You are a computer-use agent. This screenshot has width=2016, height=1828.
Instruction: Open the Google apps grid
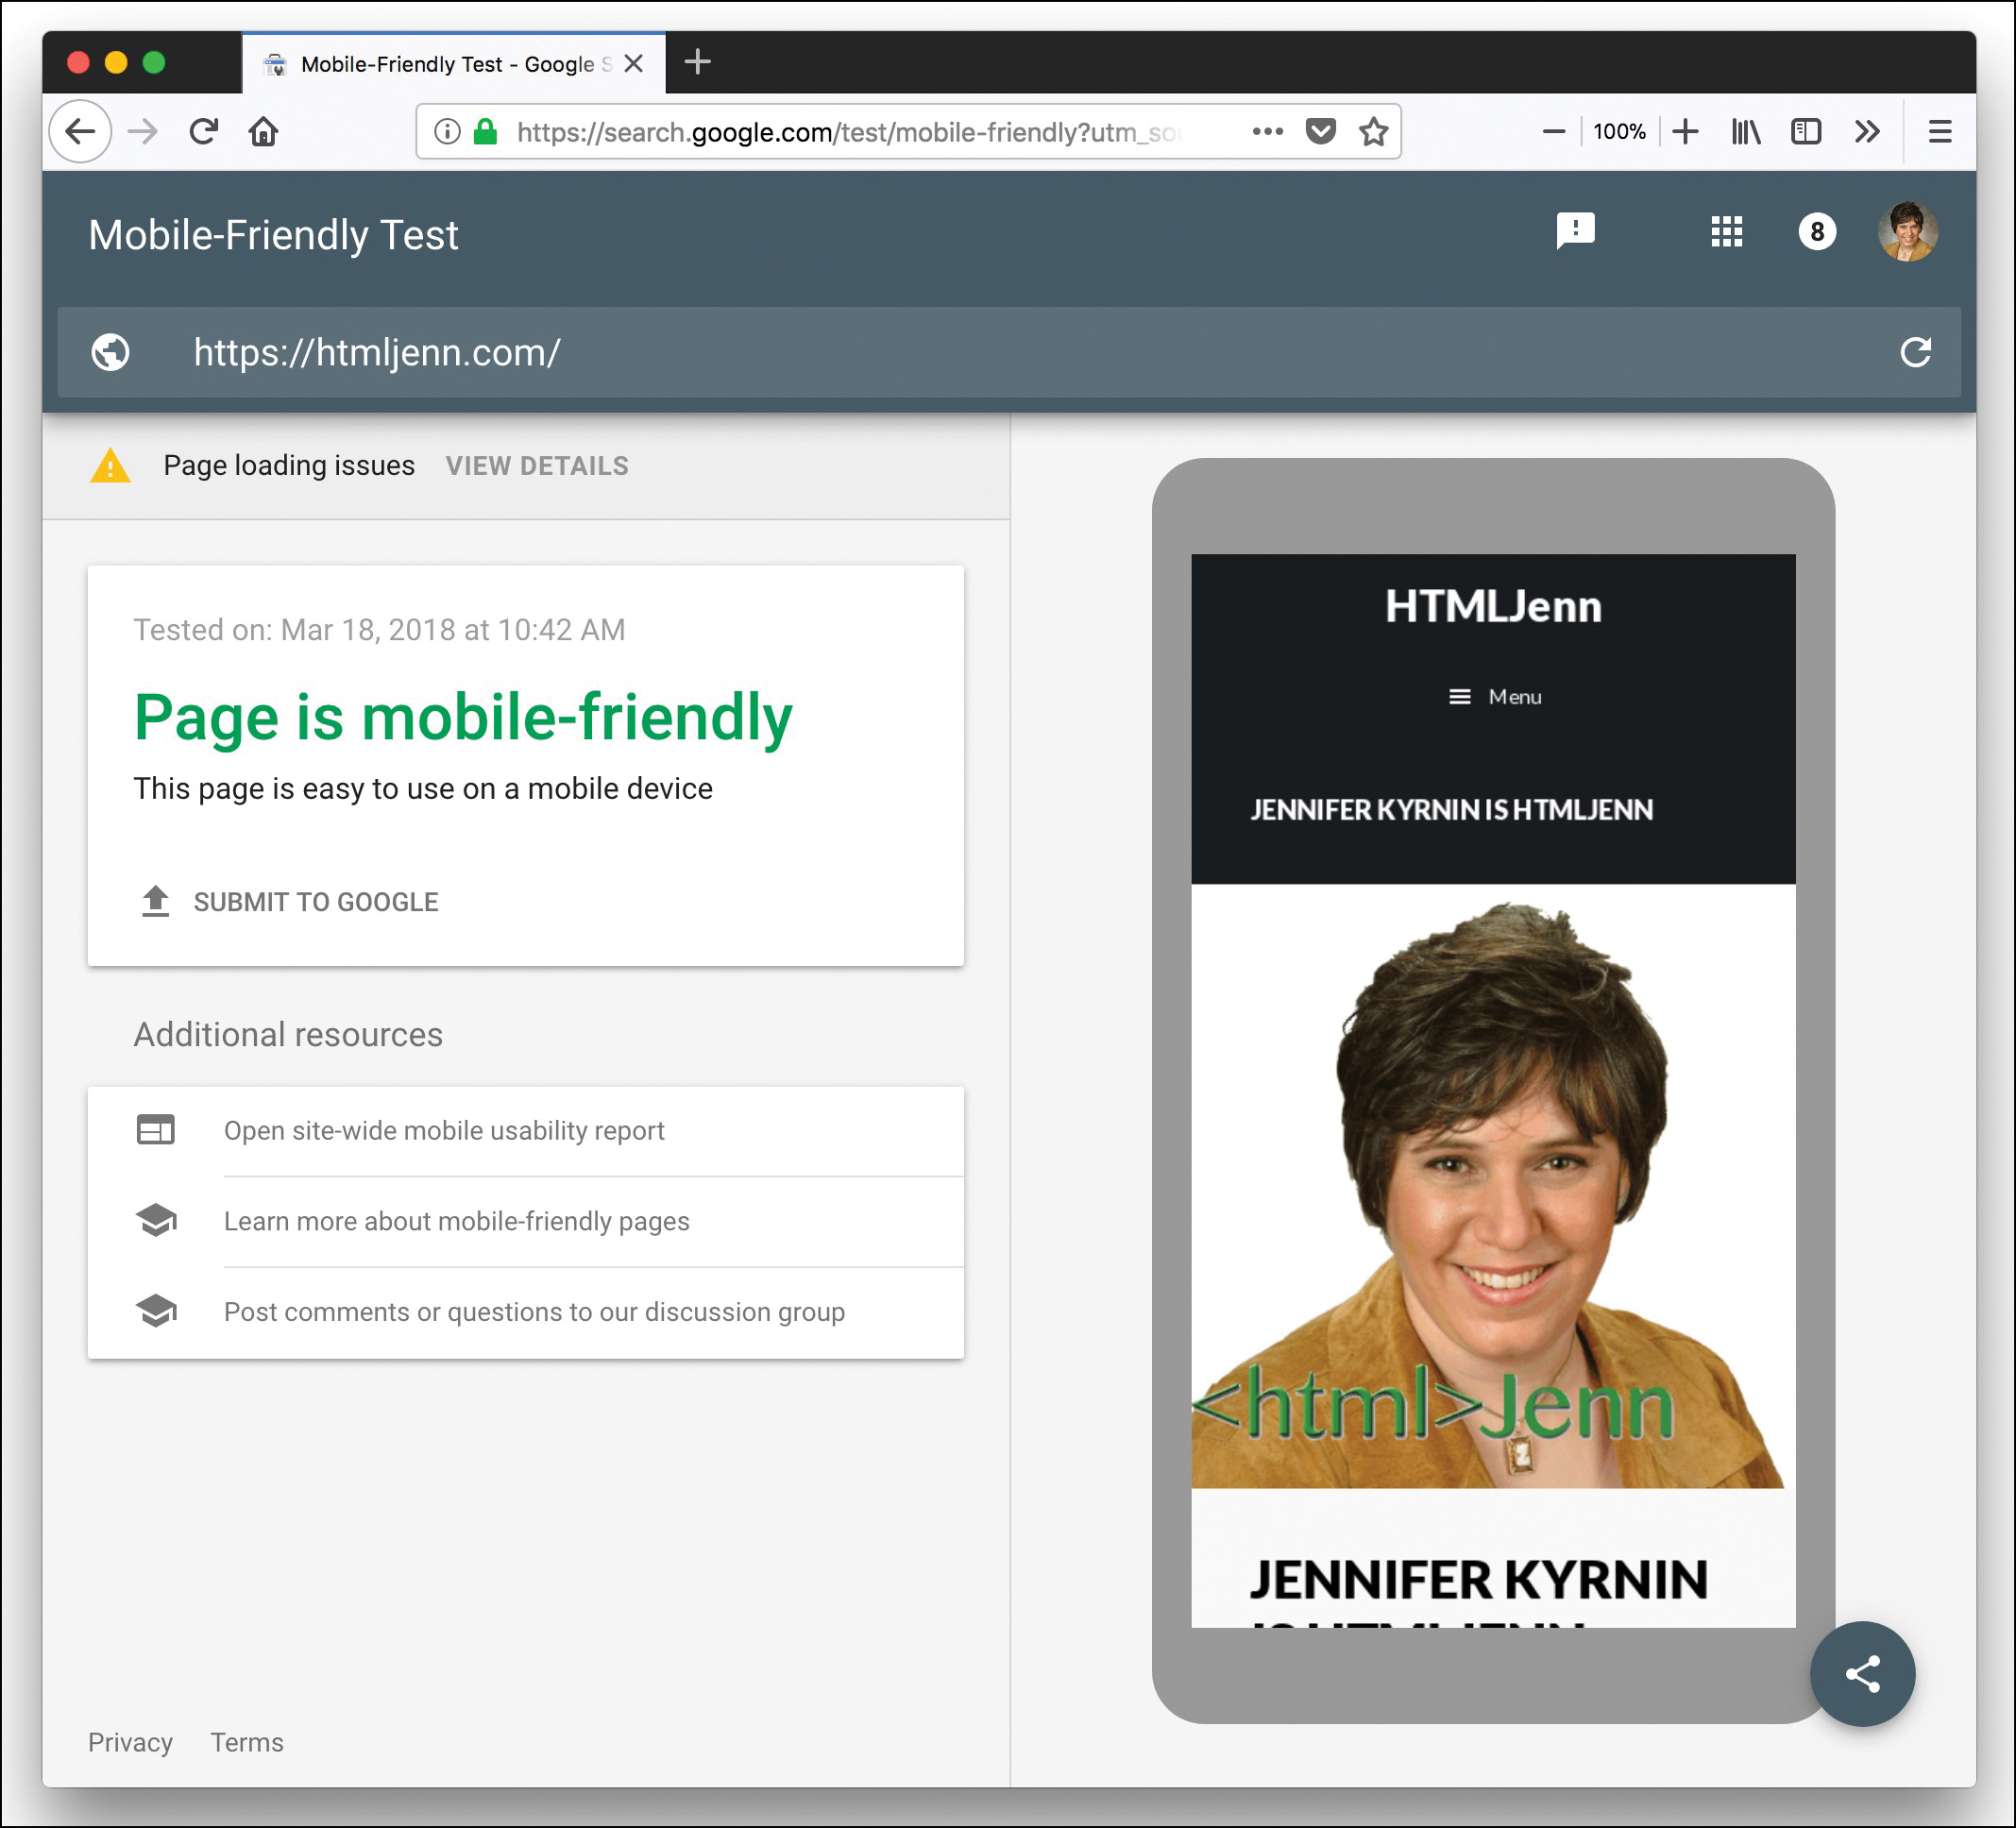[x=1726, y=232]
